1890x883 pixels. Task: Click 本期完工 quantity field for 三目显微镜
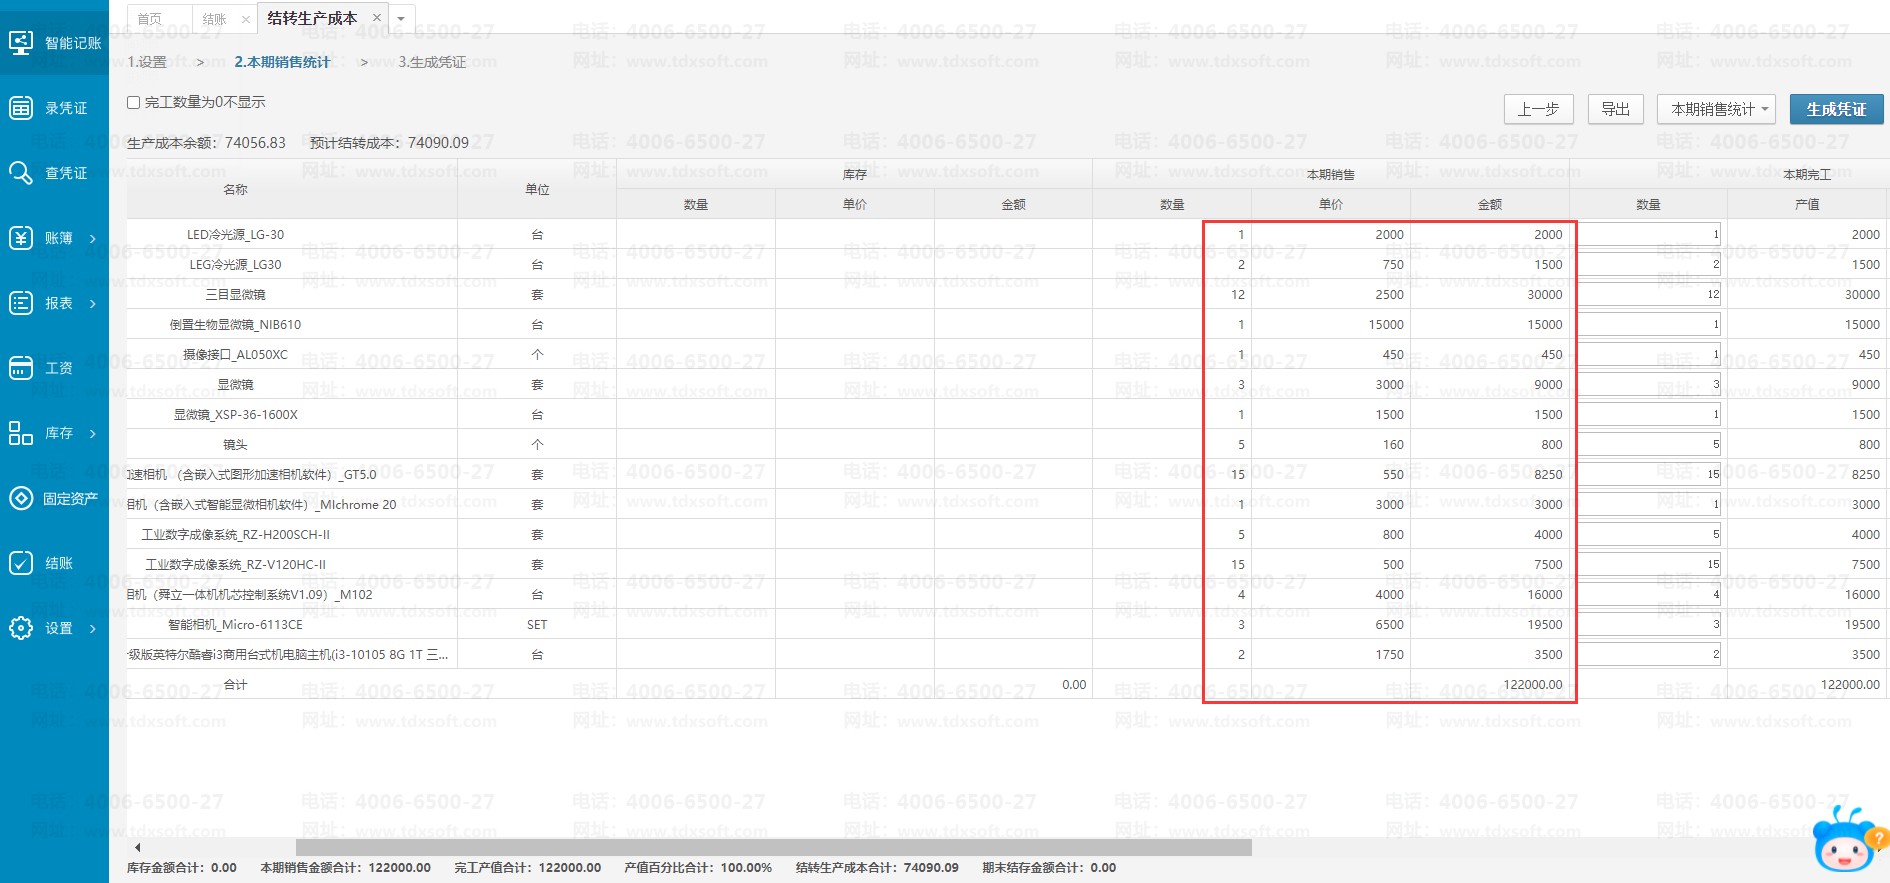click(1648, 294)
